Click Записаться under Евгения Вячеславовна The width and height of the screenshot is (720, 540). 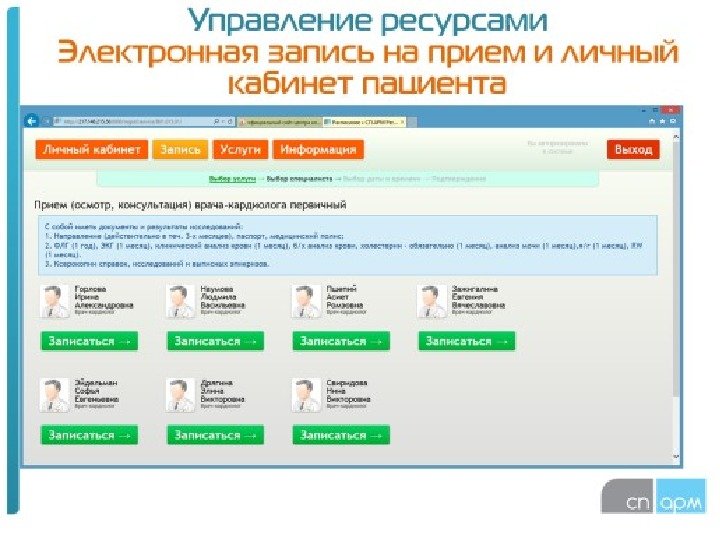[467, 341]
